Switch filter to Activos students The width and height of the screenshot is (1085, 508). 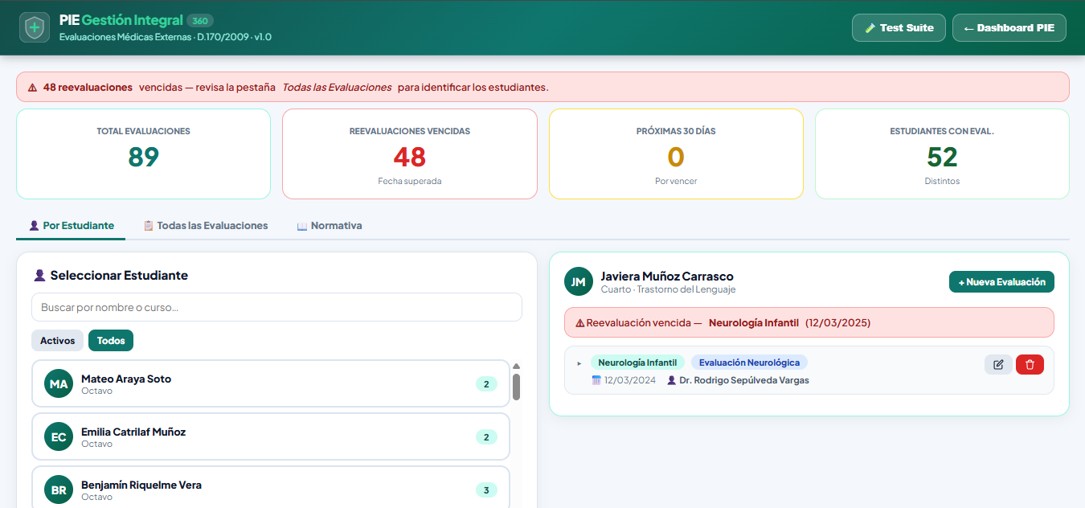tap(57, 341)
